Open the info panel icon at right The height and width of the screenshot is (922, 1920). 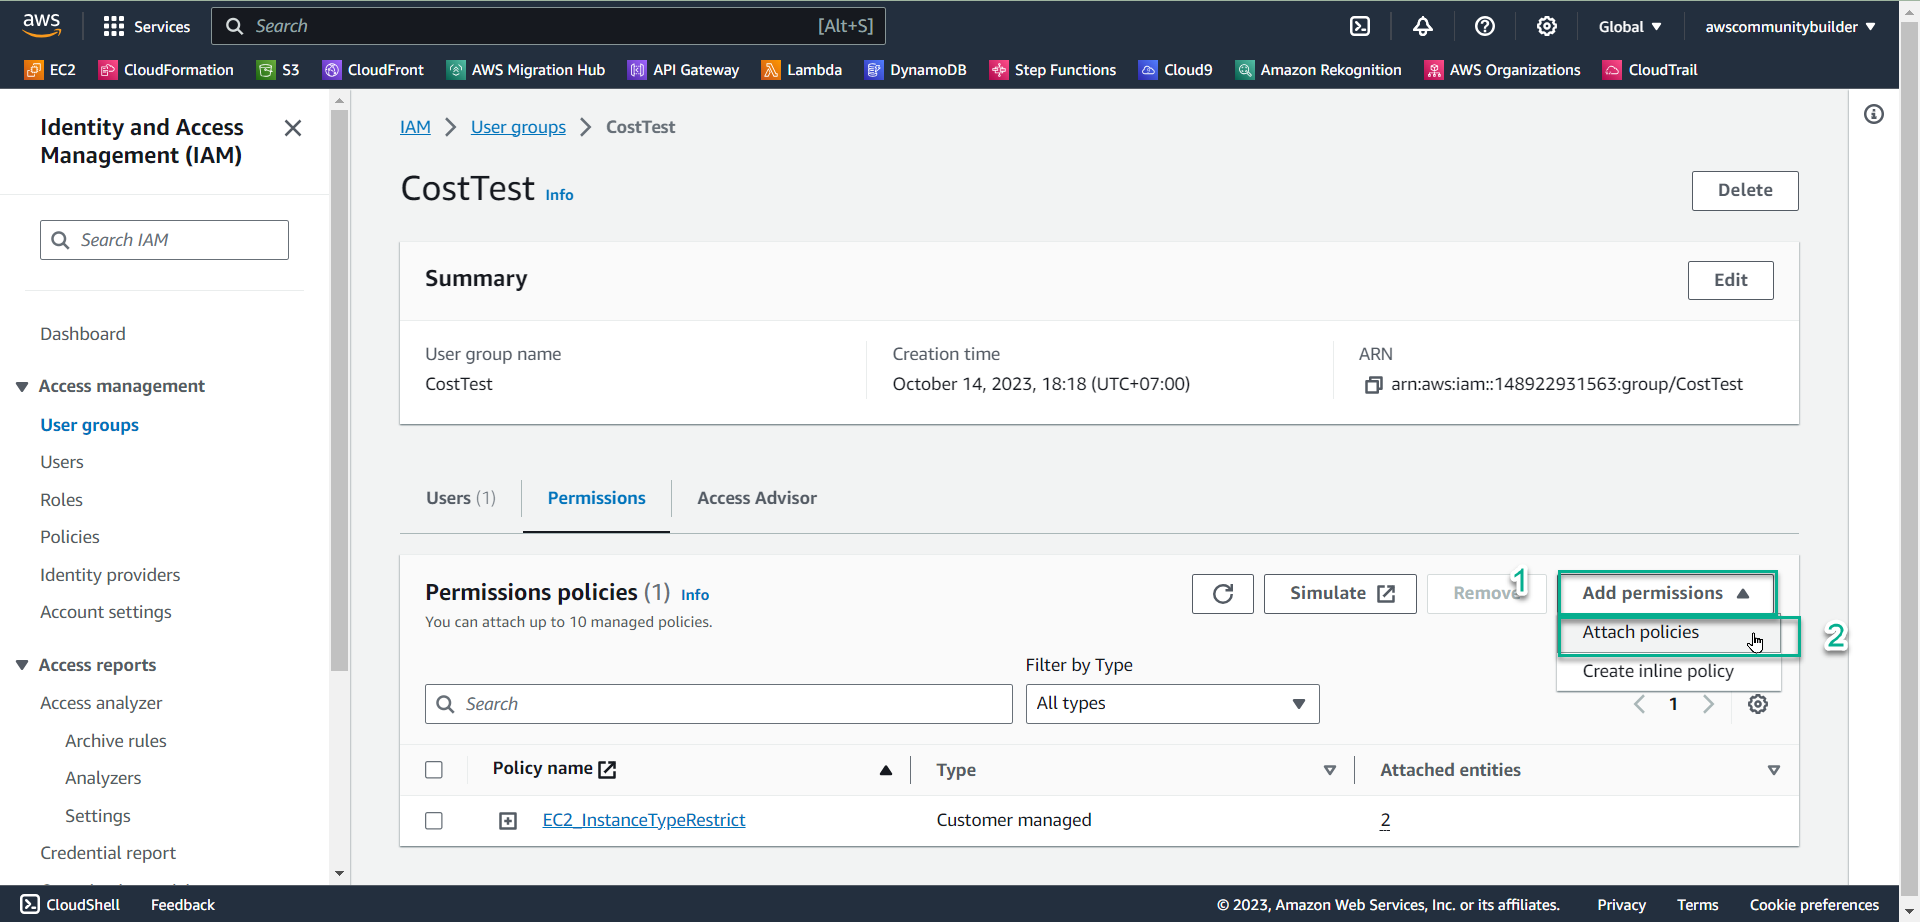click(1874, 114)
